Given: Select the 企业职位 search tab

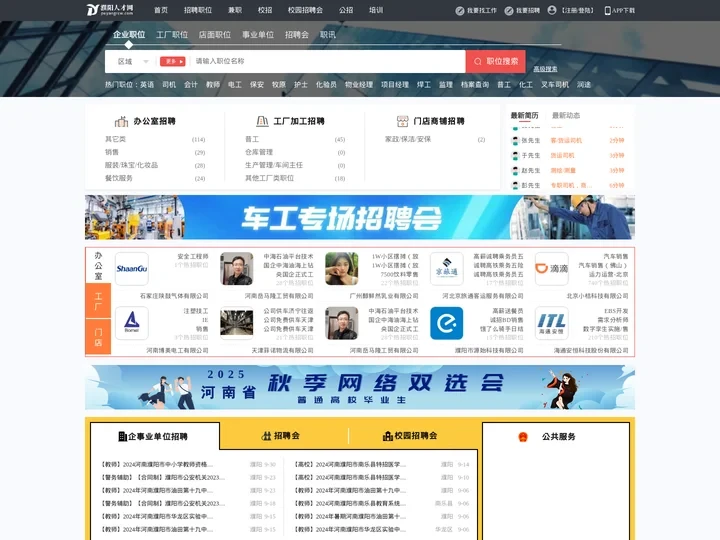Looking at the screenshot, I should point(129,34).
